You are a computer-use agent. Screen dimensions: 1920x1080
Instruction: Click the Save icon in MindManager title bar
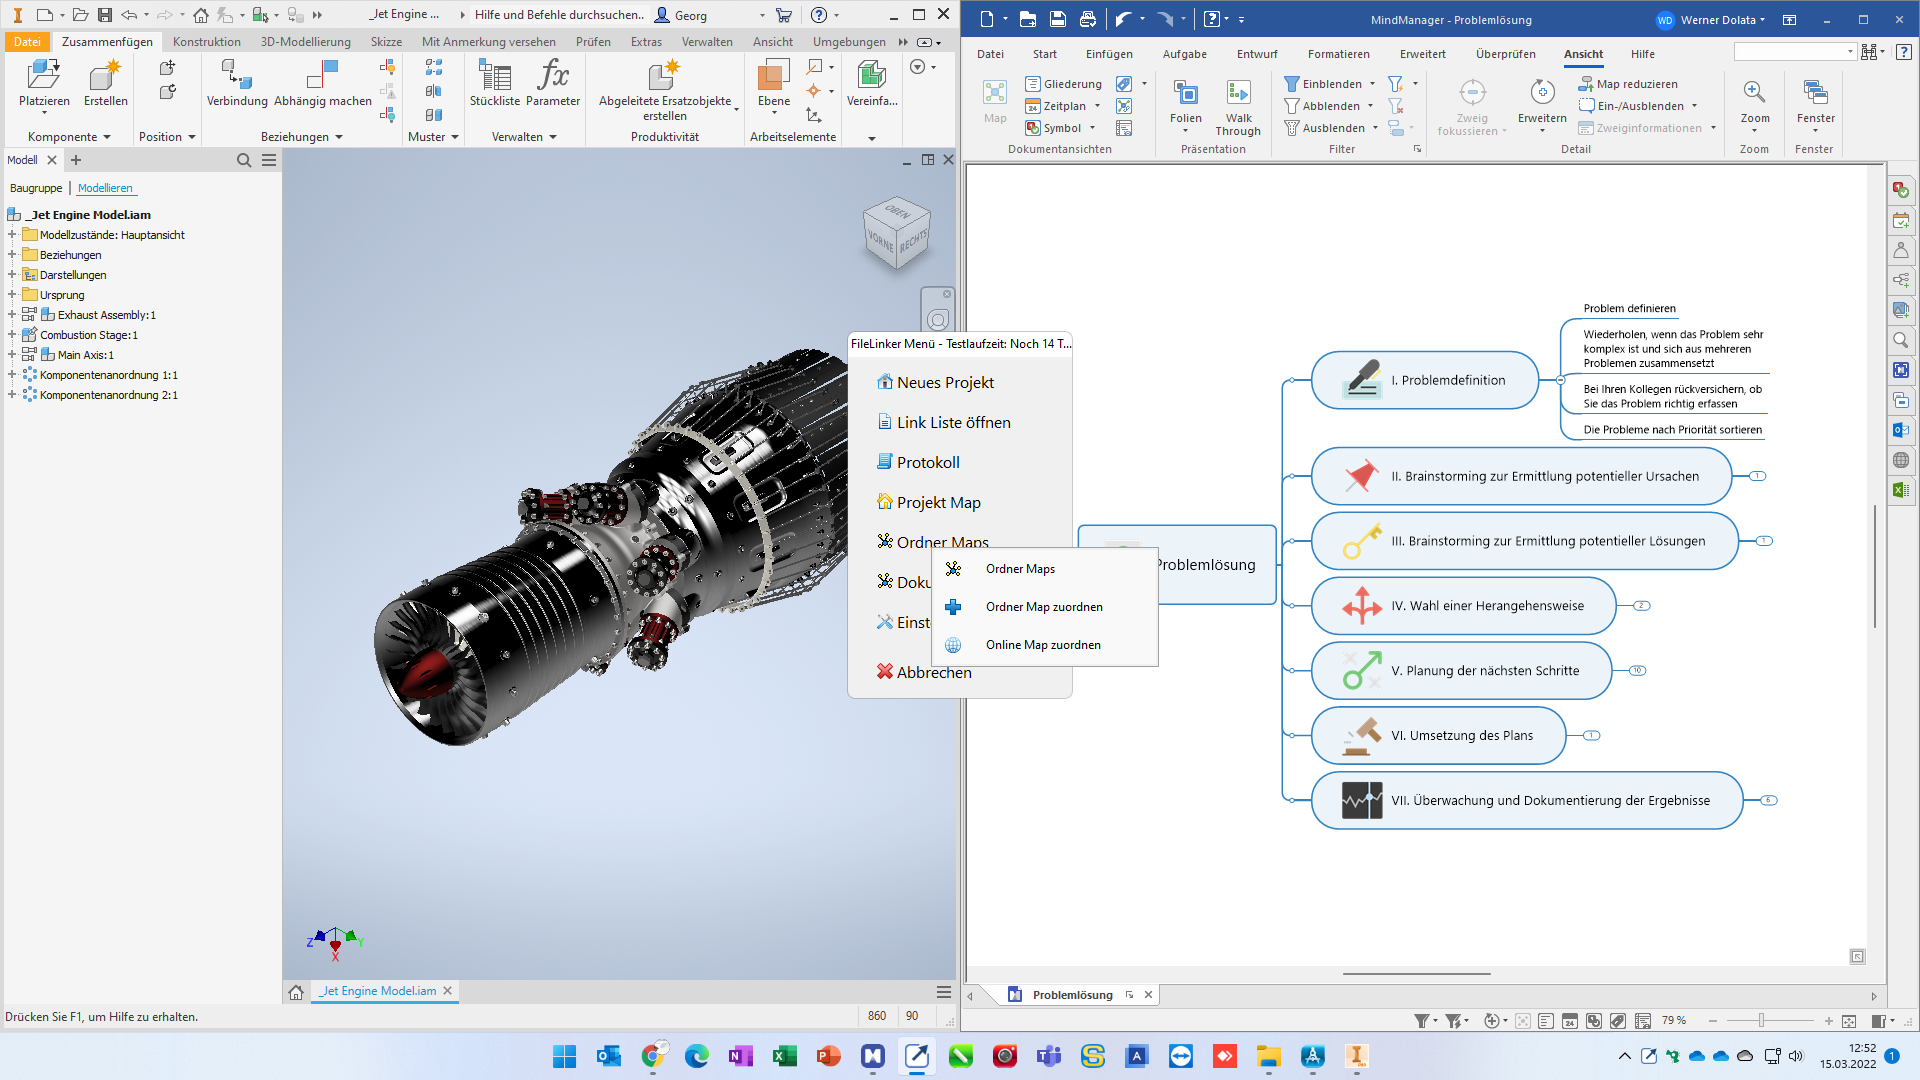[x=1057, y=19]
